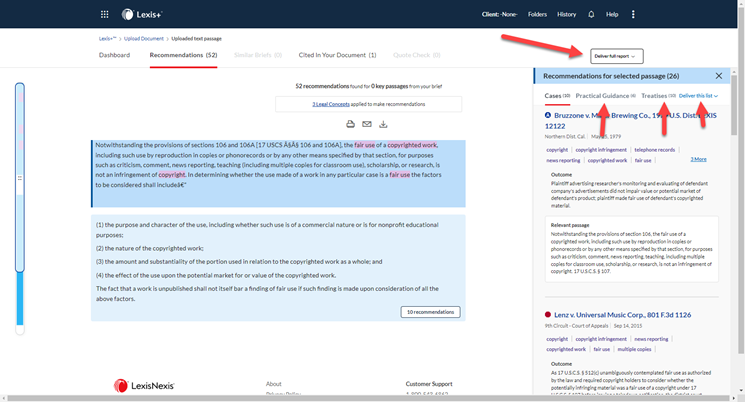Viewport: 745px width, 402px height.
Task: Grab the minimap handle grip
Action: pos(19,178)
